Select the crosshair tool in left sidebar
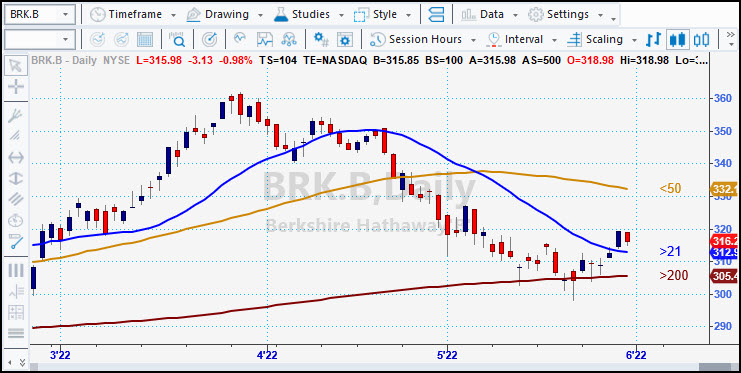 [x=16, y=87]
